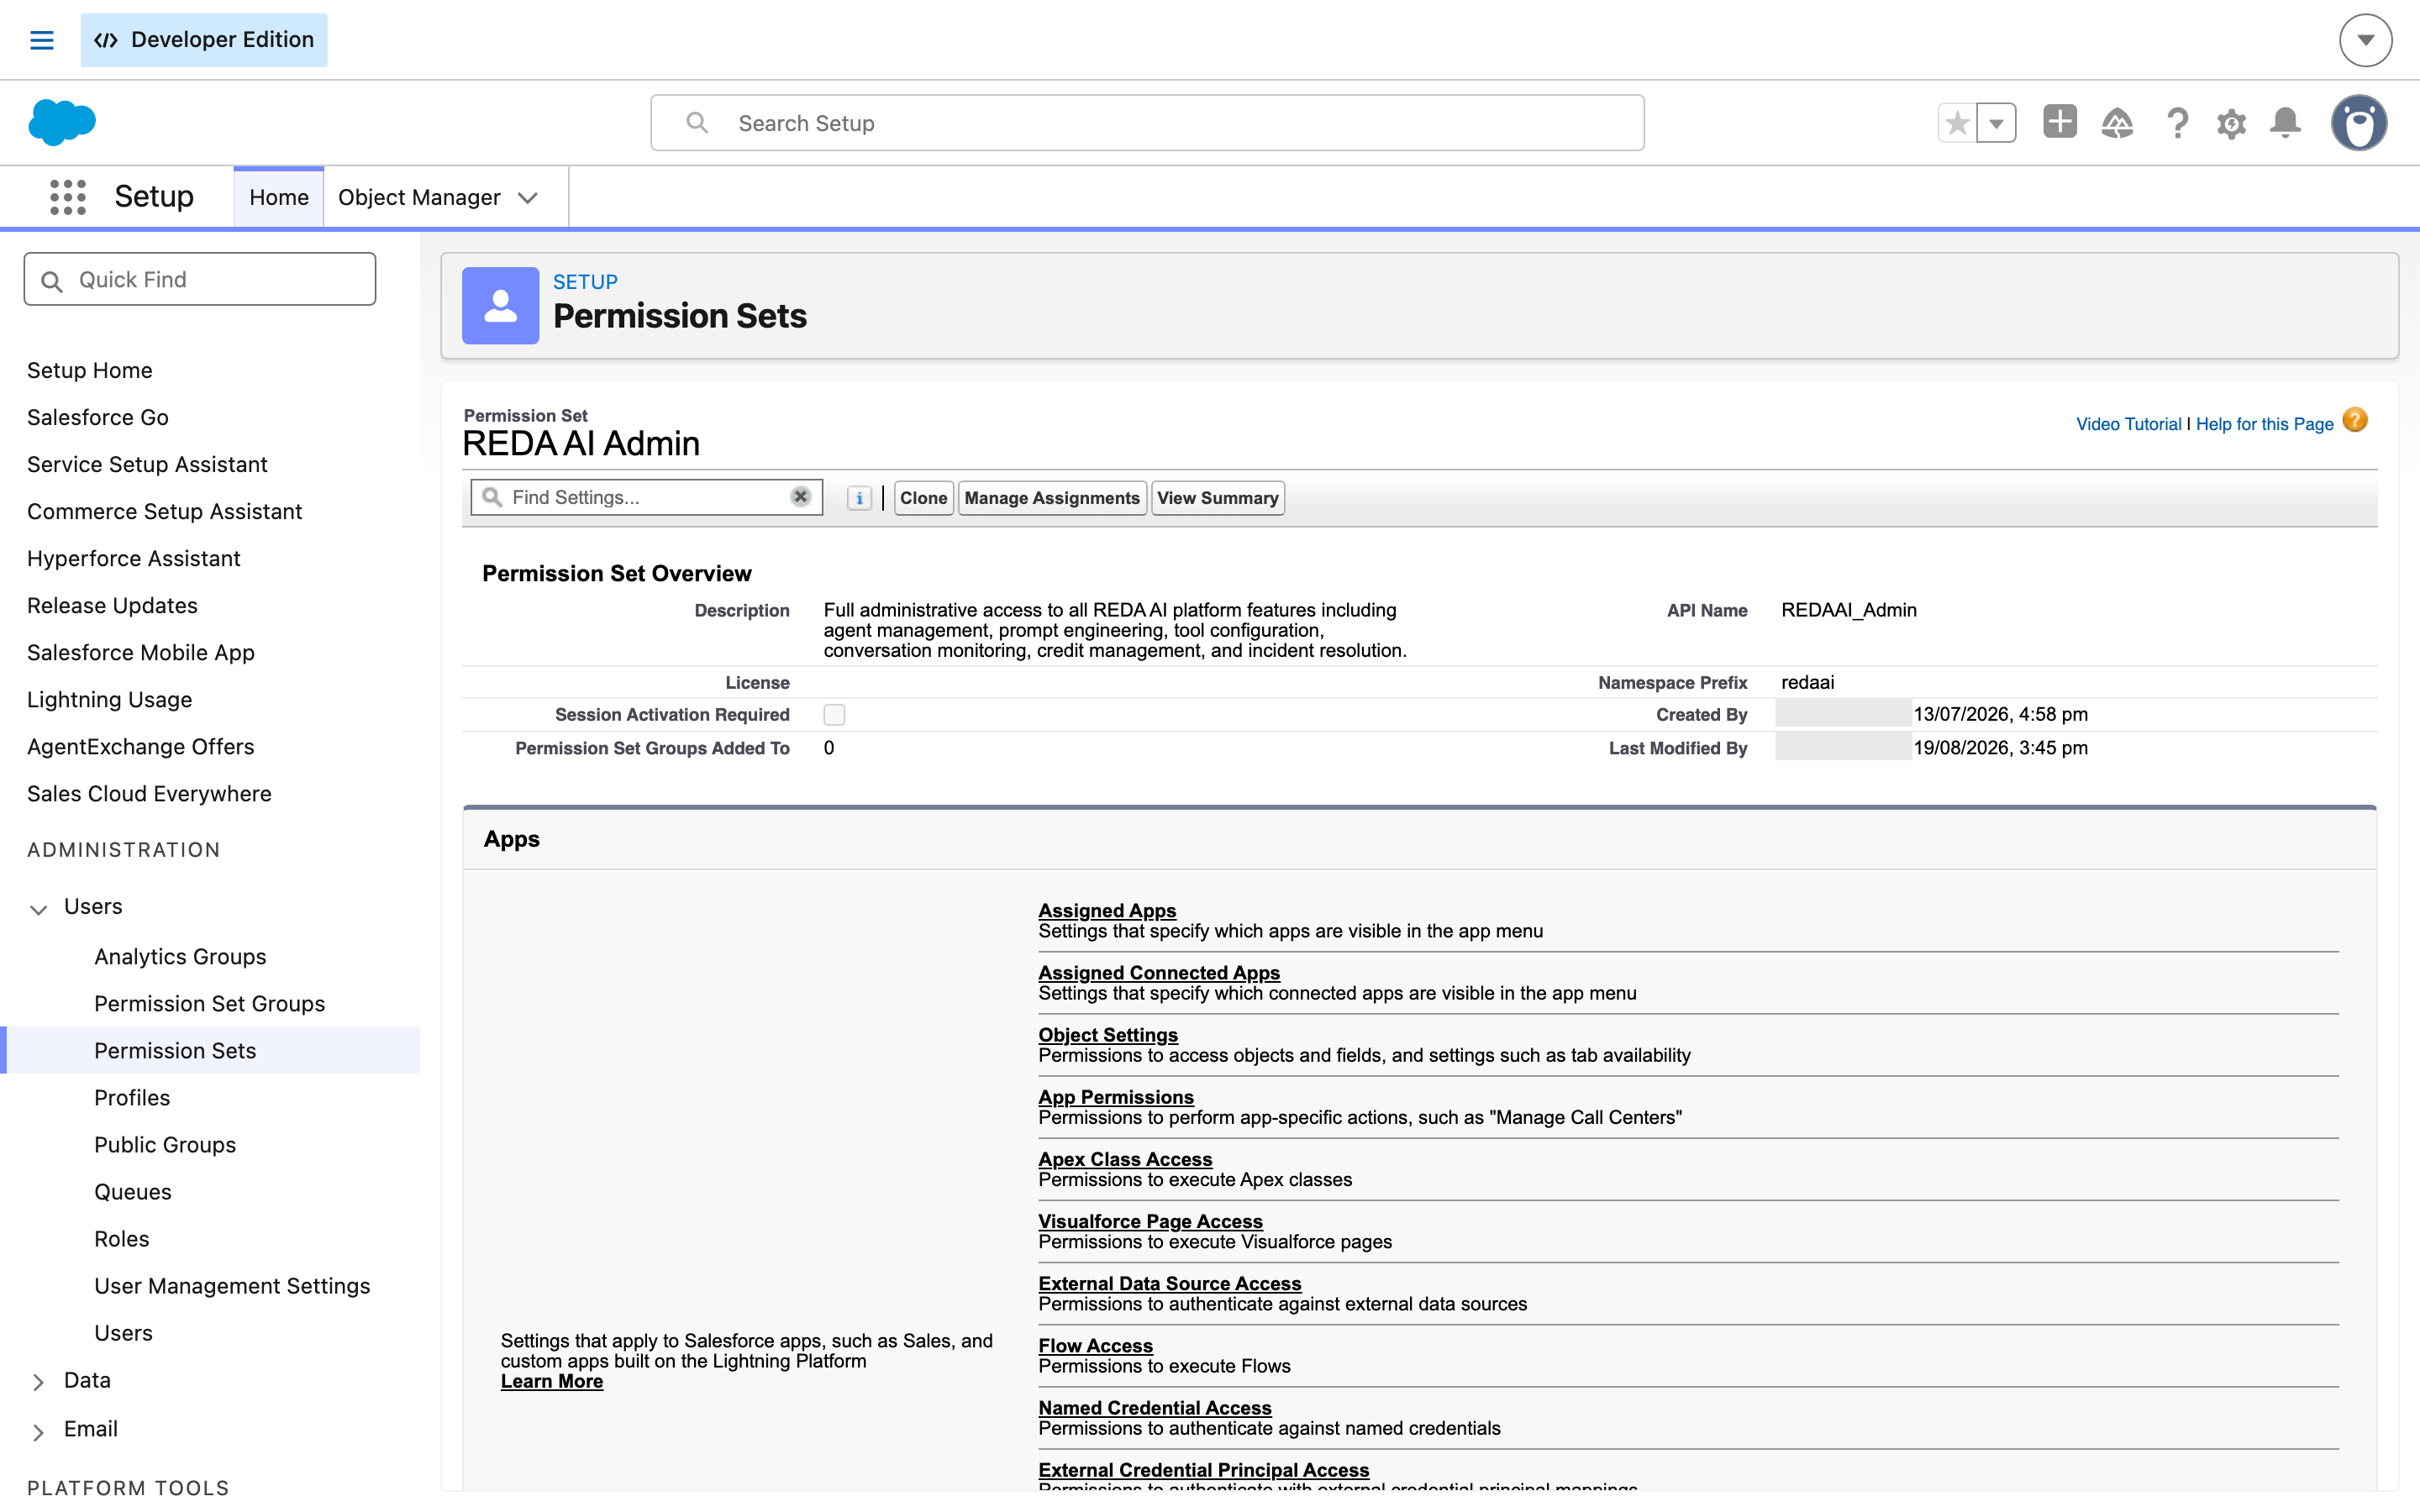Click the Salesforce cloud logo
The image size is (2420, 1512).
pyautogui.click(x=62, y=122)
